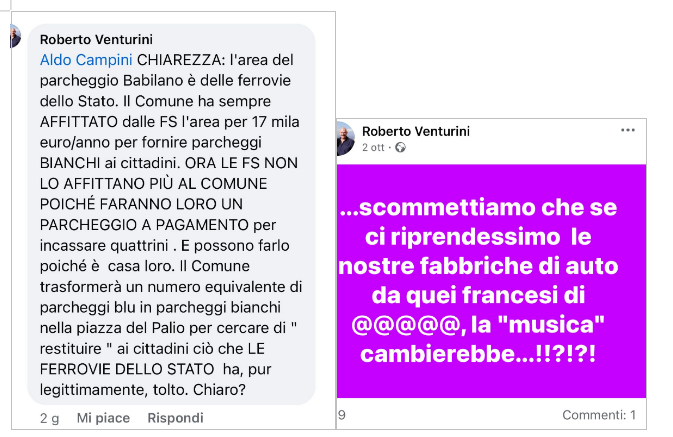This screenshot has width=673, height=437.
Task: Open the profile photo on the purple post
Action: [346, 138]
